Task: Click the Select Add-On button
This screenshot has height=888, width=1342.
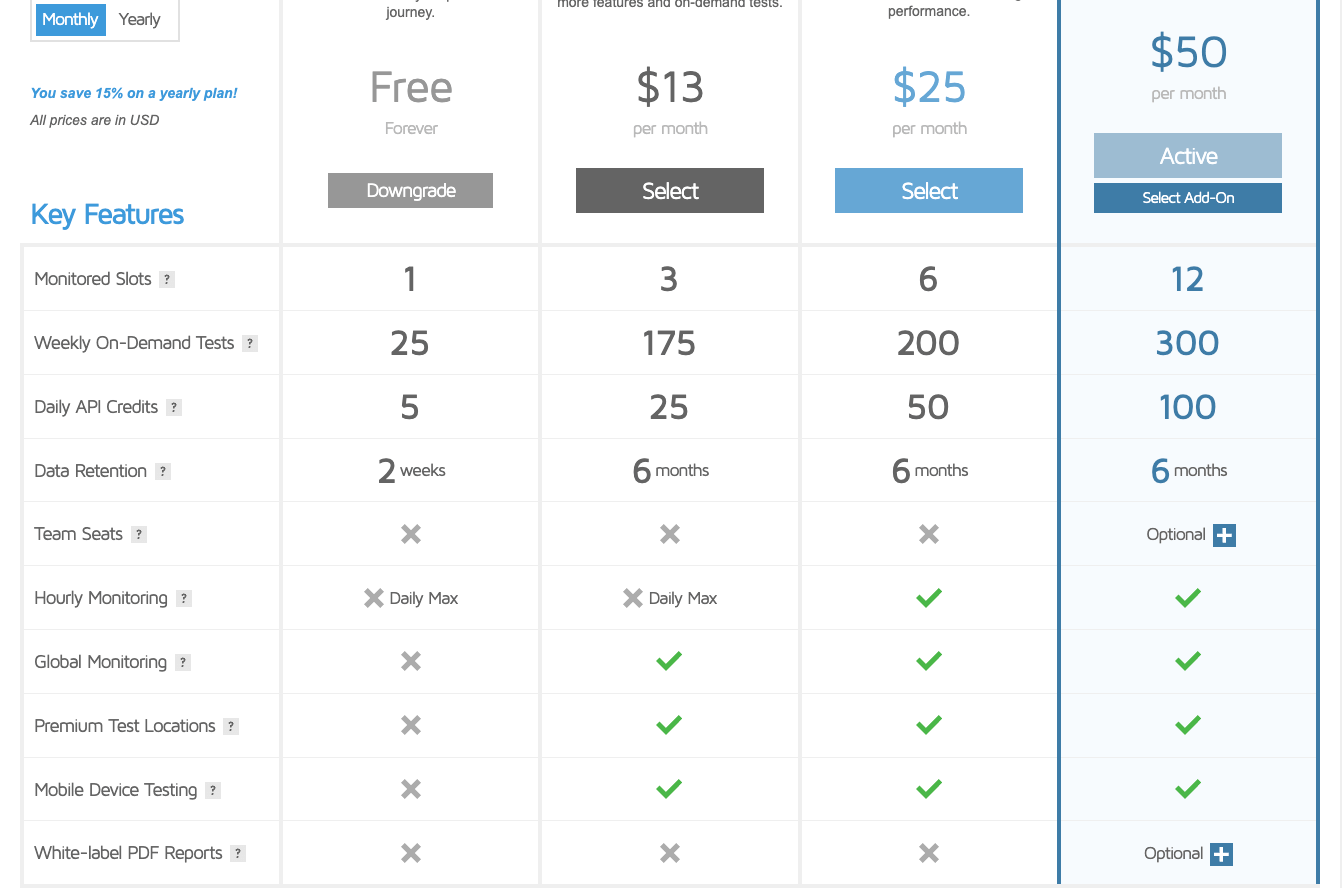Action: [1188, 198]
